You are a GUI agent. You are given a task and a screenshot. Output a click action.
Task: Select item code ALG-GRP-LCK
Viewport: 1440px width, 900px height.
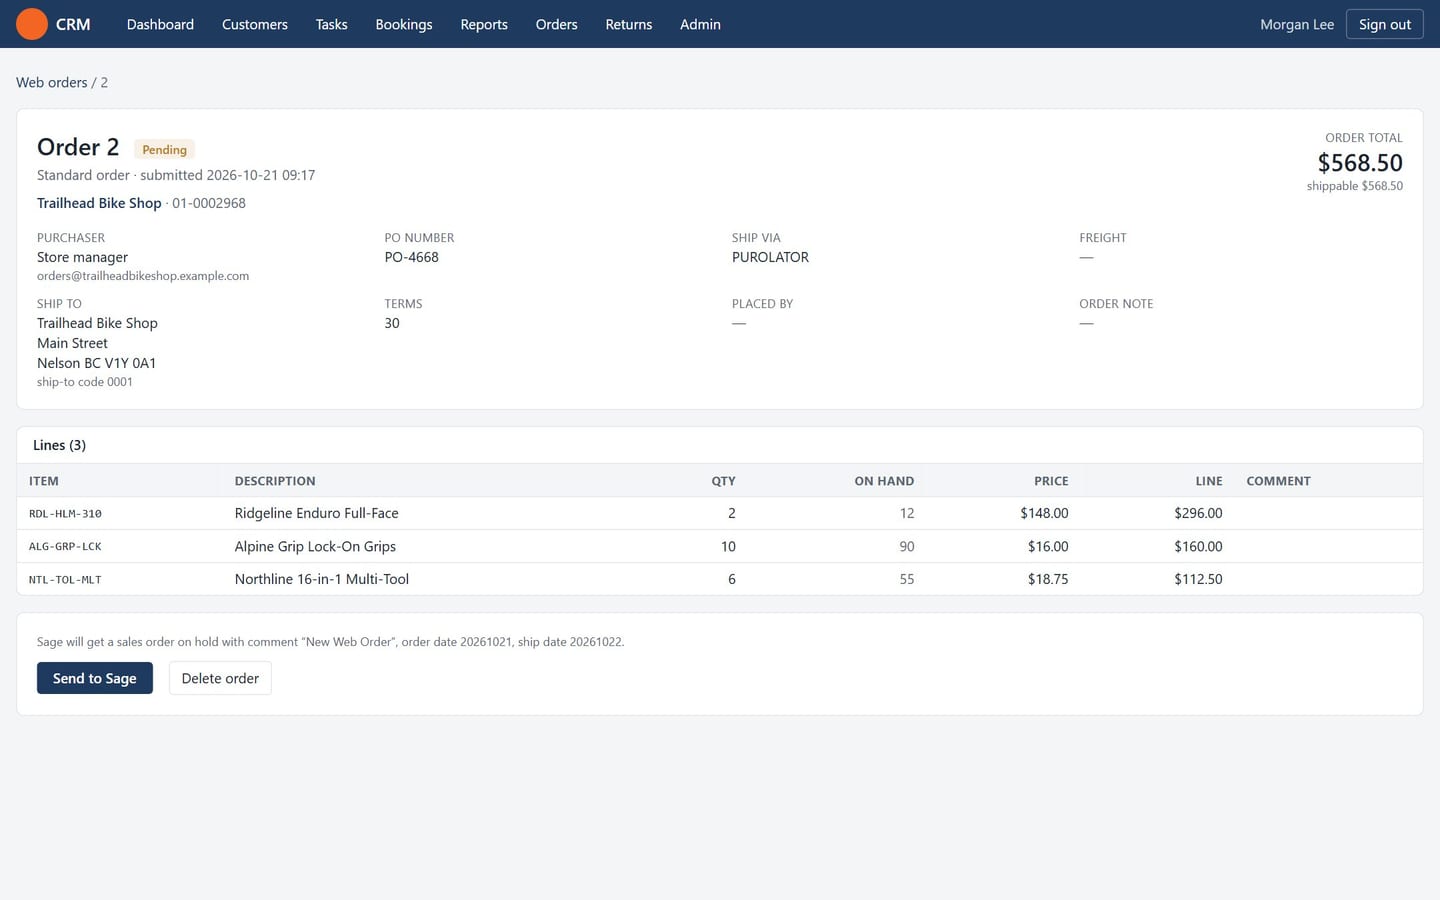pyautogui.click(x=65, y=546)
